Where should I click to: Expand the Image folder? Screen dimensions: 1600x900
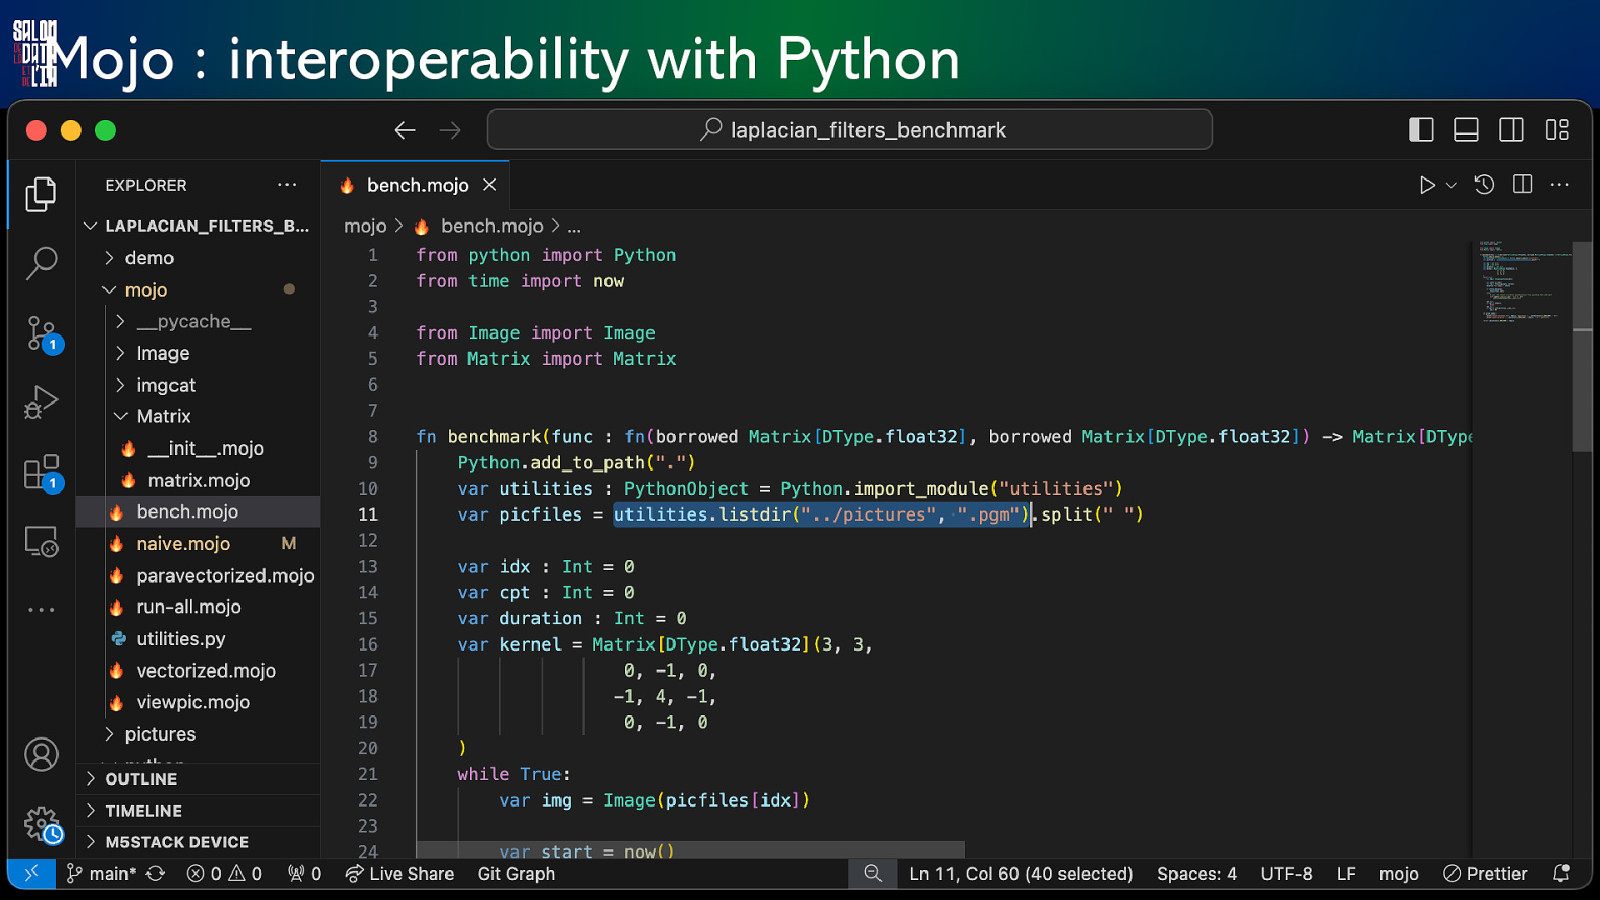[x=198, y=353]
